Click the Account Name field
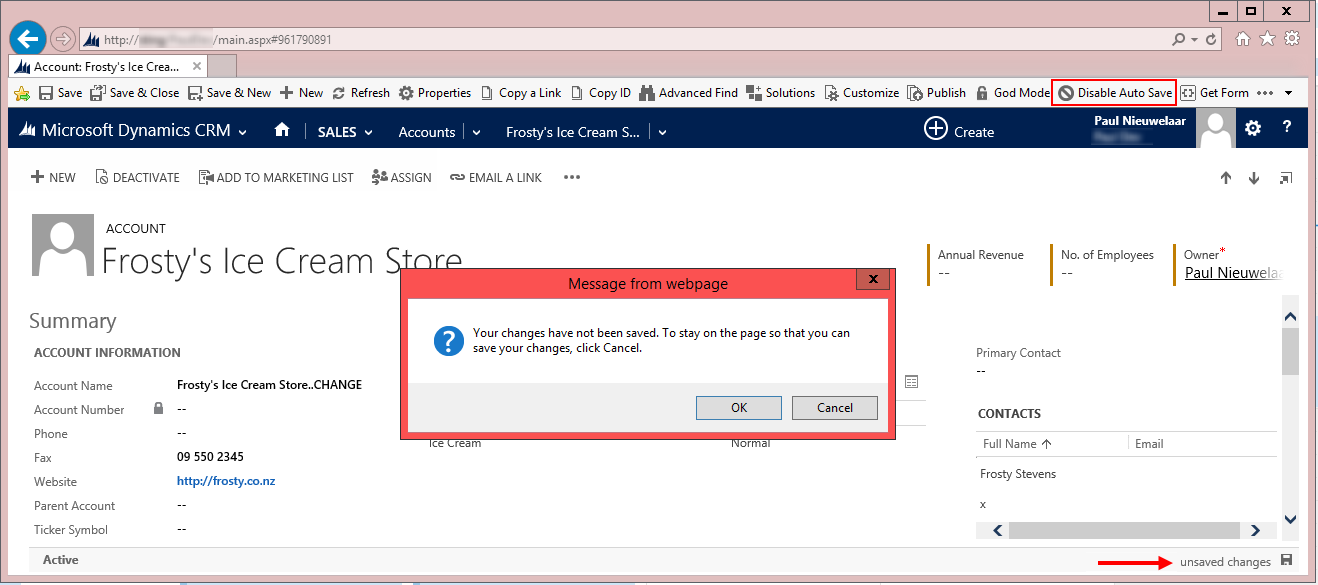This screenshot has width=1318, height=585. click(x=269, y=385)
